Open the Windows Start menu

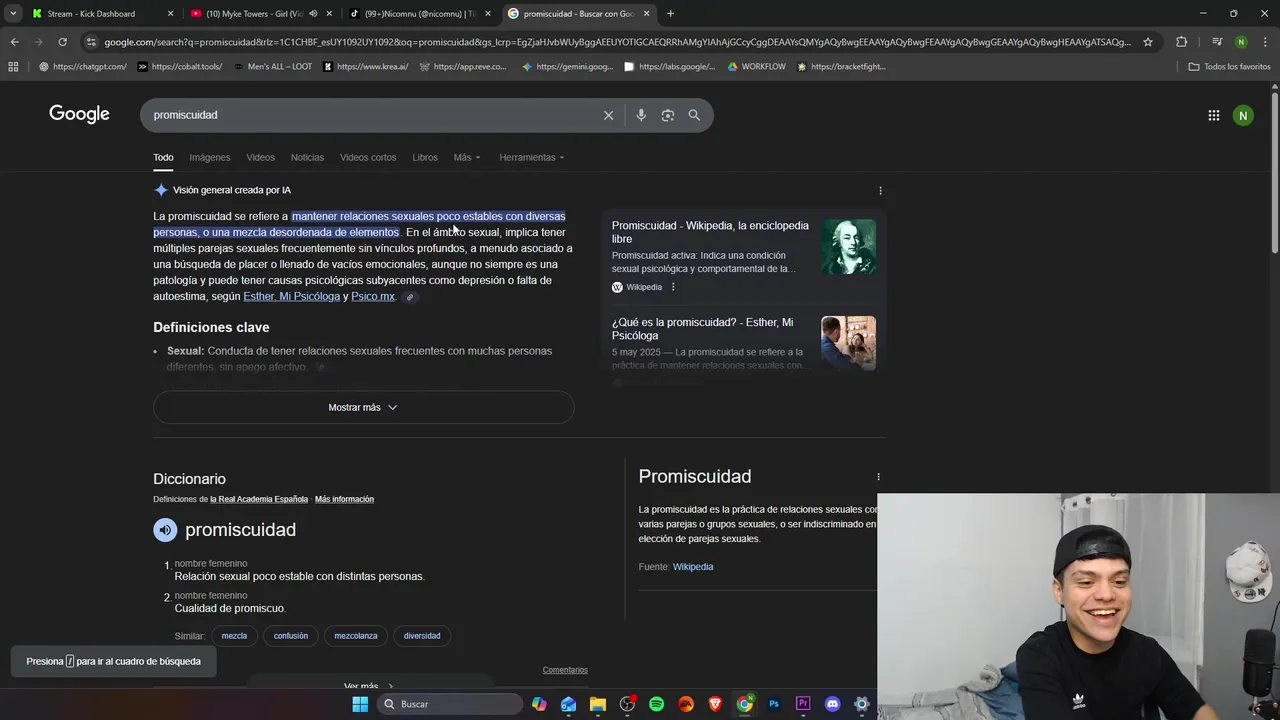tap(360, 704)
